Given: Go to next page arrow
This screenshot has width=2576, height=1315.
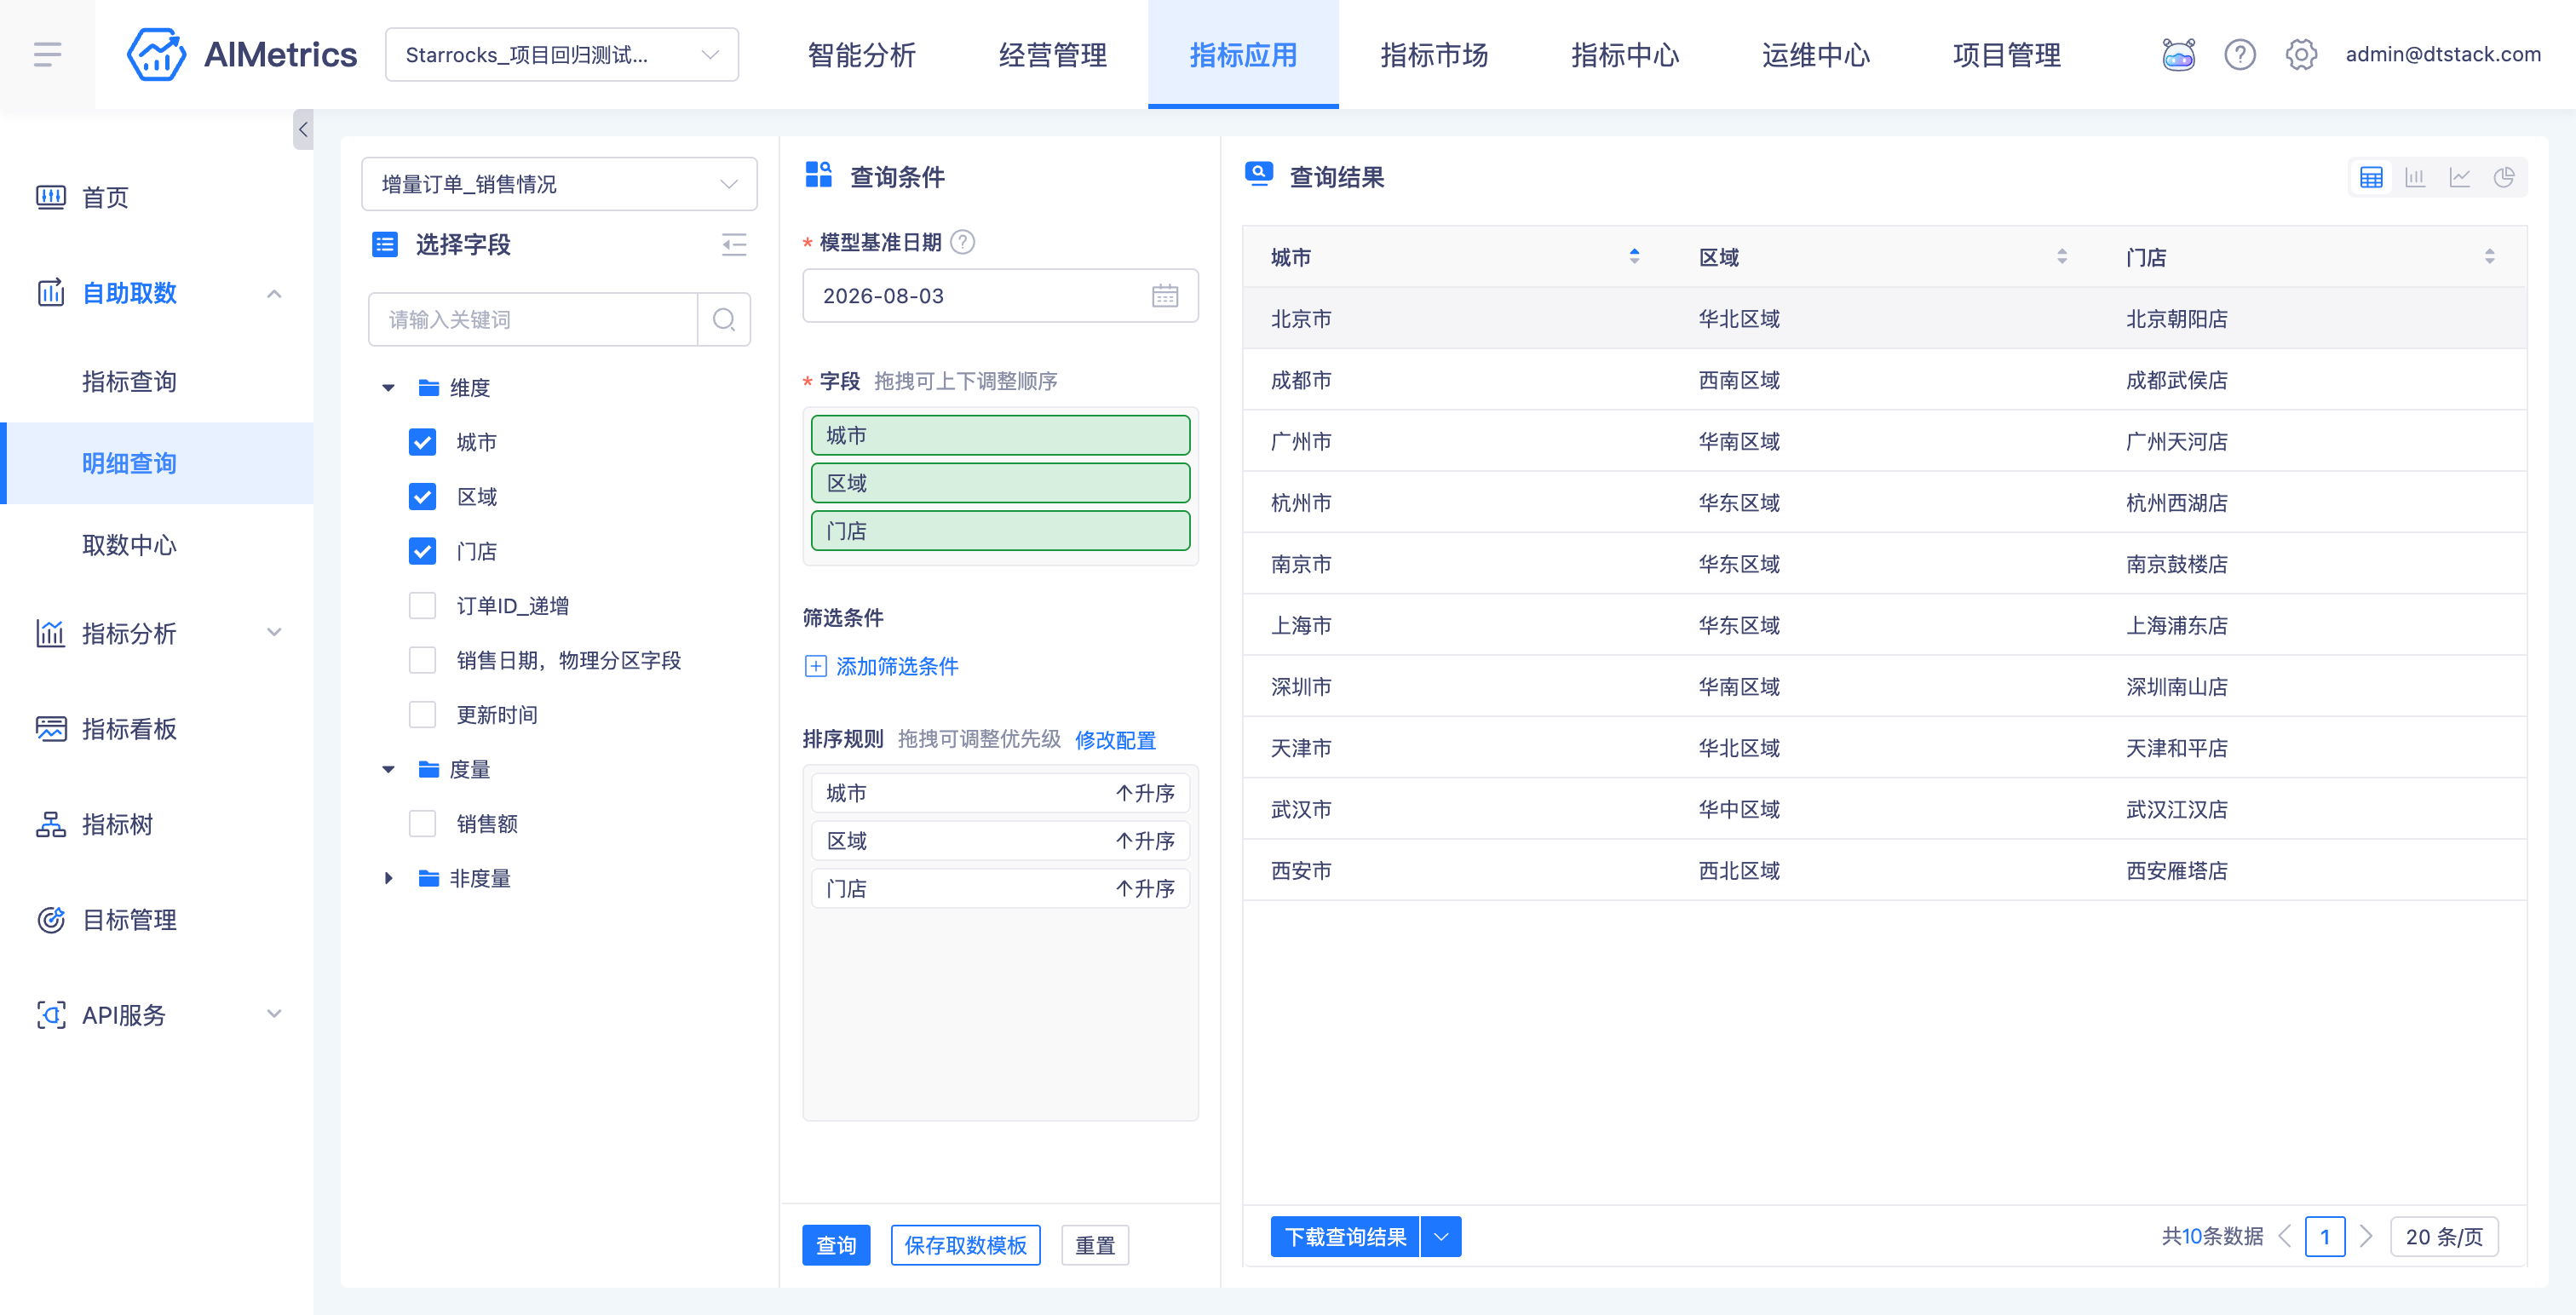Looking at the screenshot, I should tap(2366, 1237).
